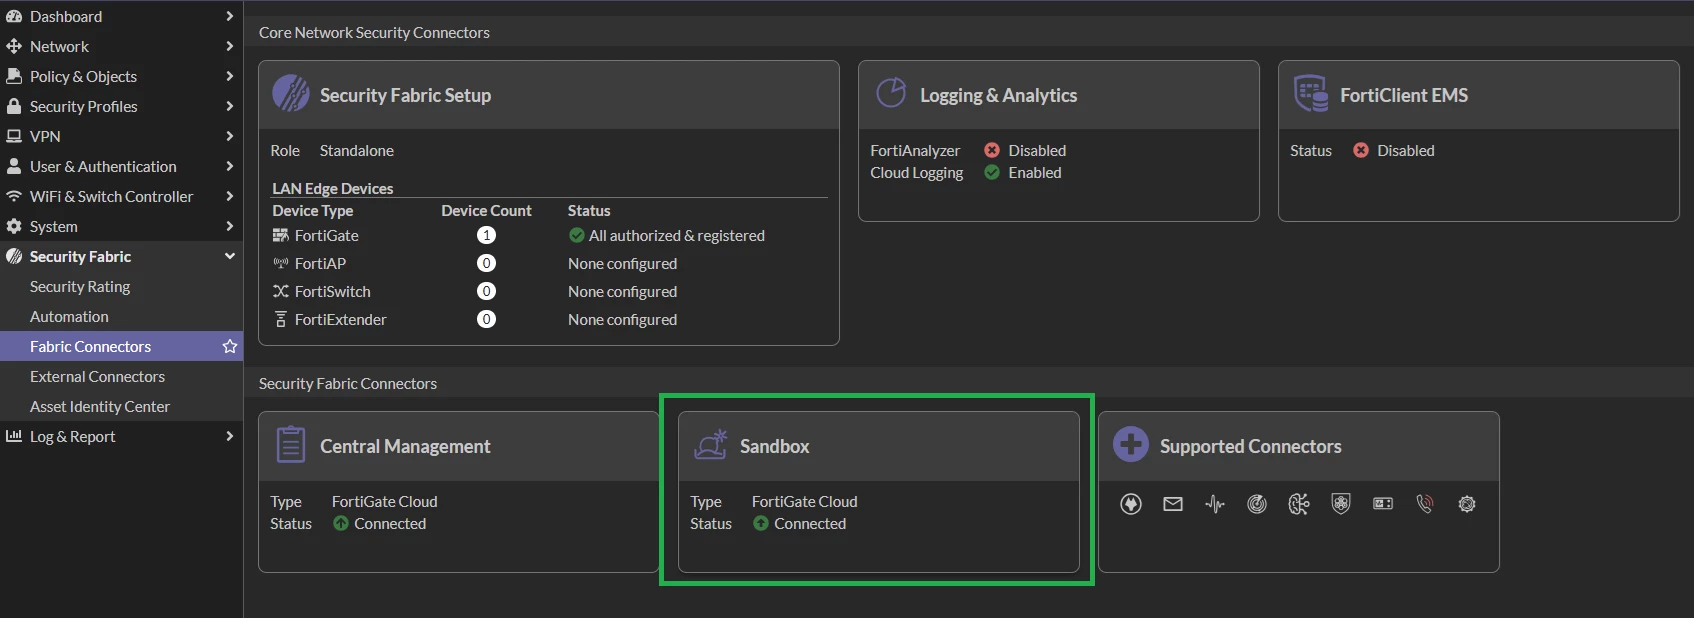Click the System gear icon in sidebar
The width and height of the screenshot is (1694, 618).
(x=14, y=226)
